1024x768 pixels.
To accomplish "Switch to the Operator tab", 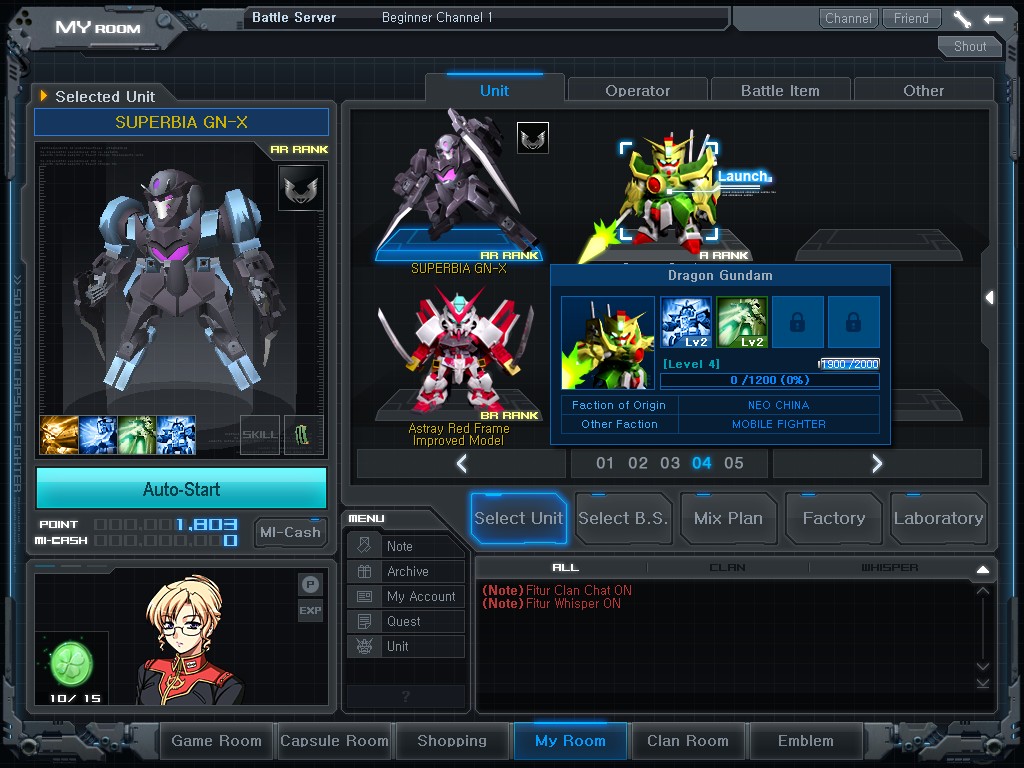I will (637, 89).
